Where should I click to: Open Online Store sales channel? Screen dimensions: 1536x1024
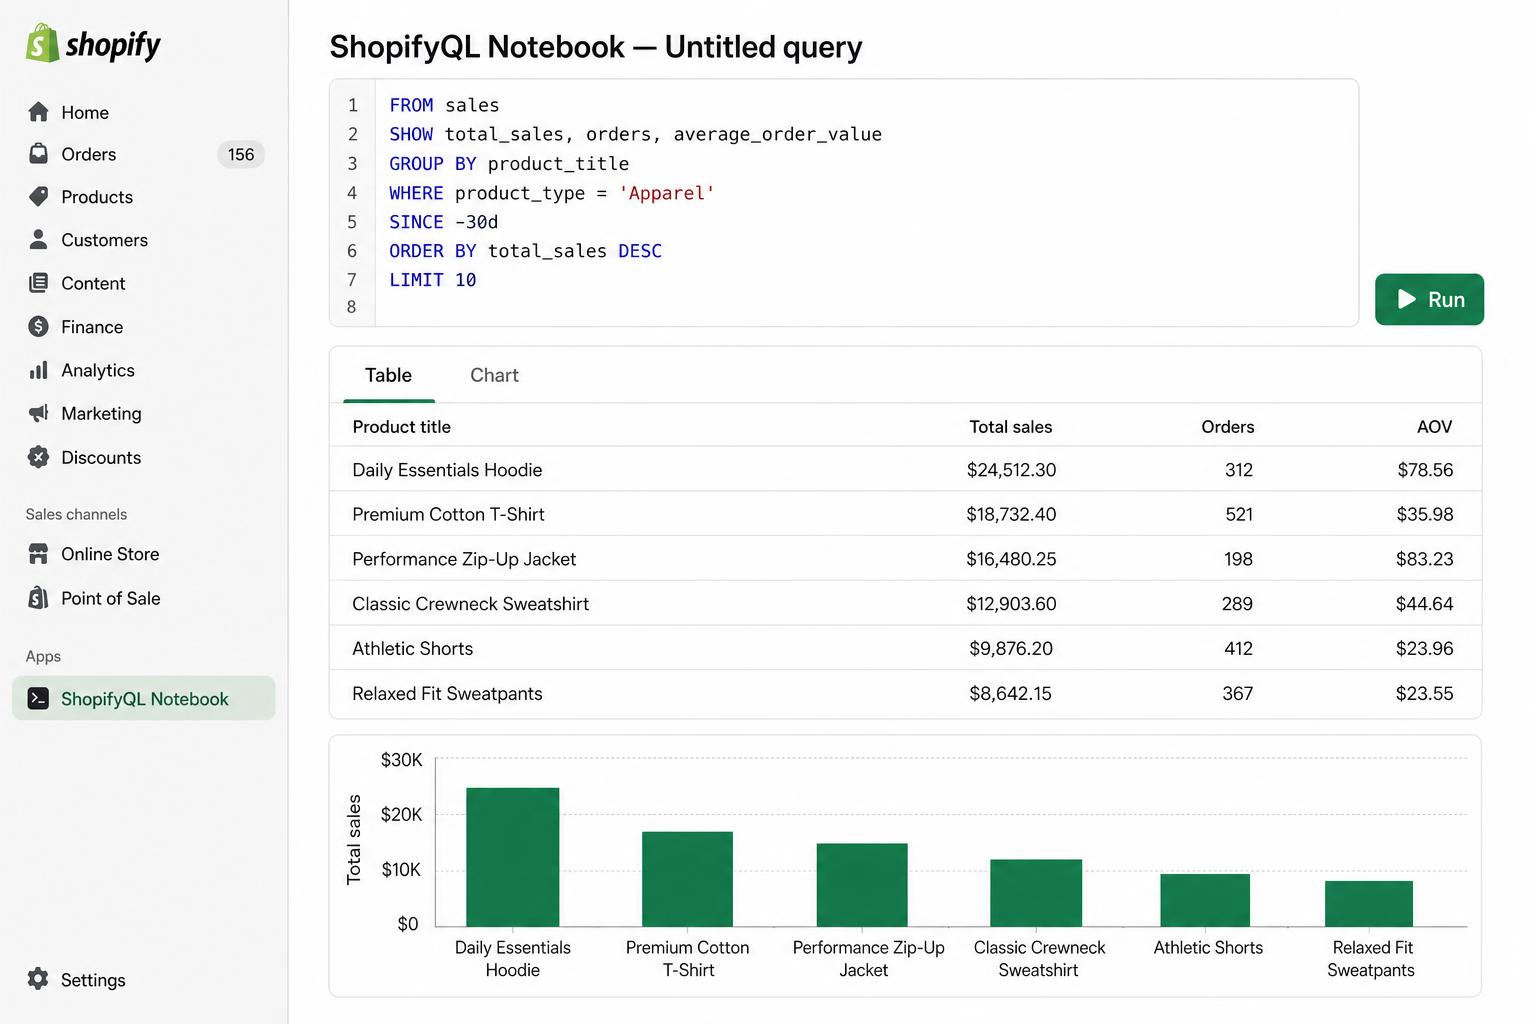[110, 554]
